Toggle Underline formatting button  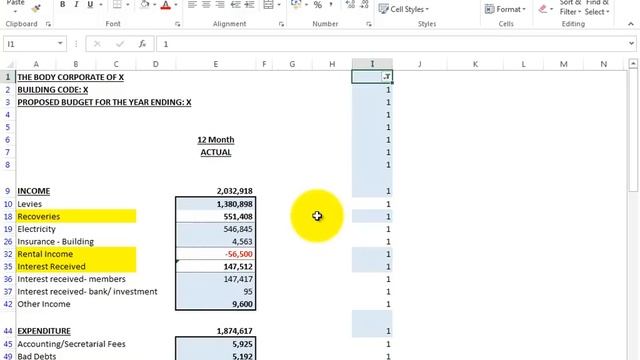[x=90, y=4]
